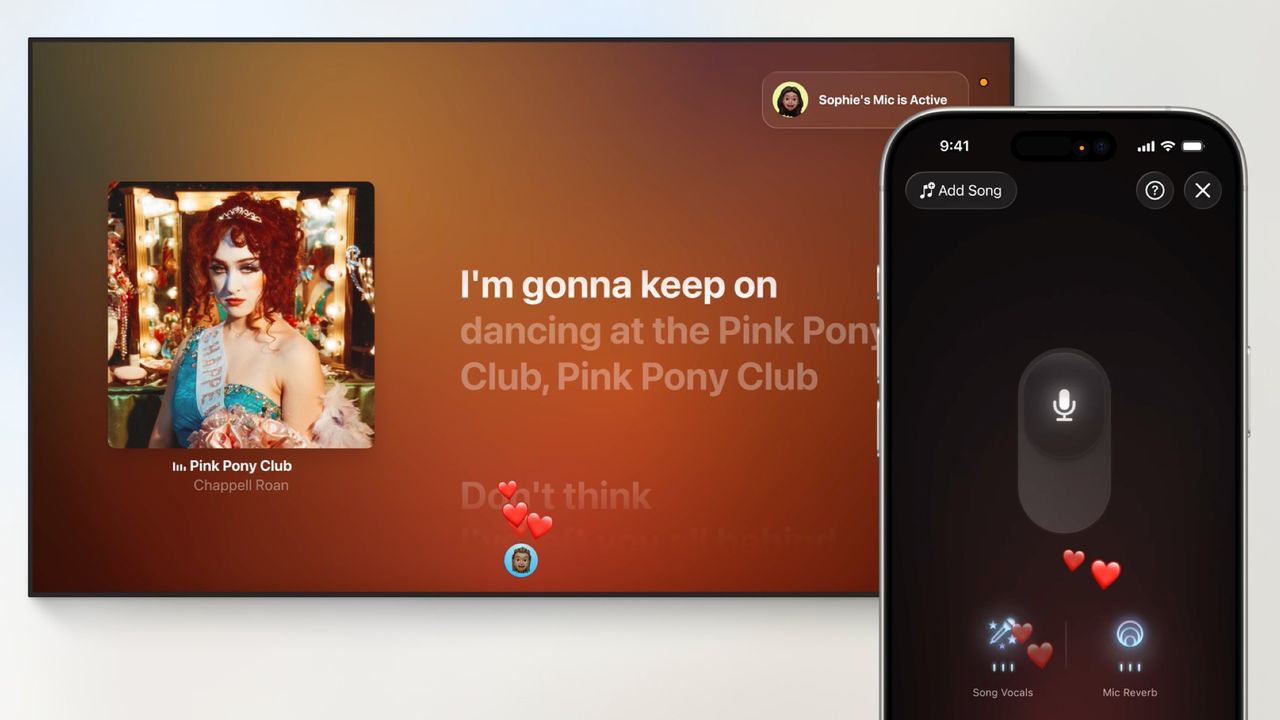The height and width of the screenshot is (720, 1280).
Task: Click the lyric dancing at the Pink Pony
Action: [x=670, y=332]
